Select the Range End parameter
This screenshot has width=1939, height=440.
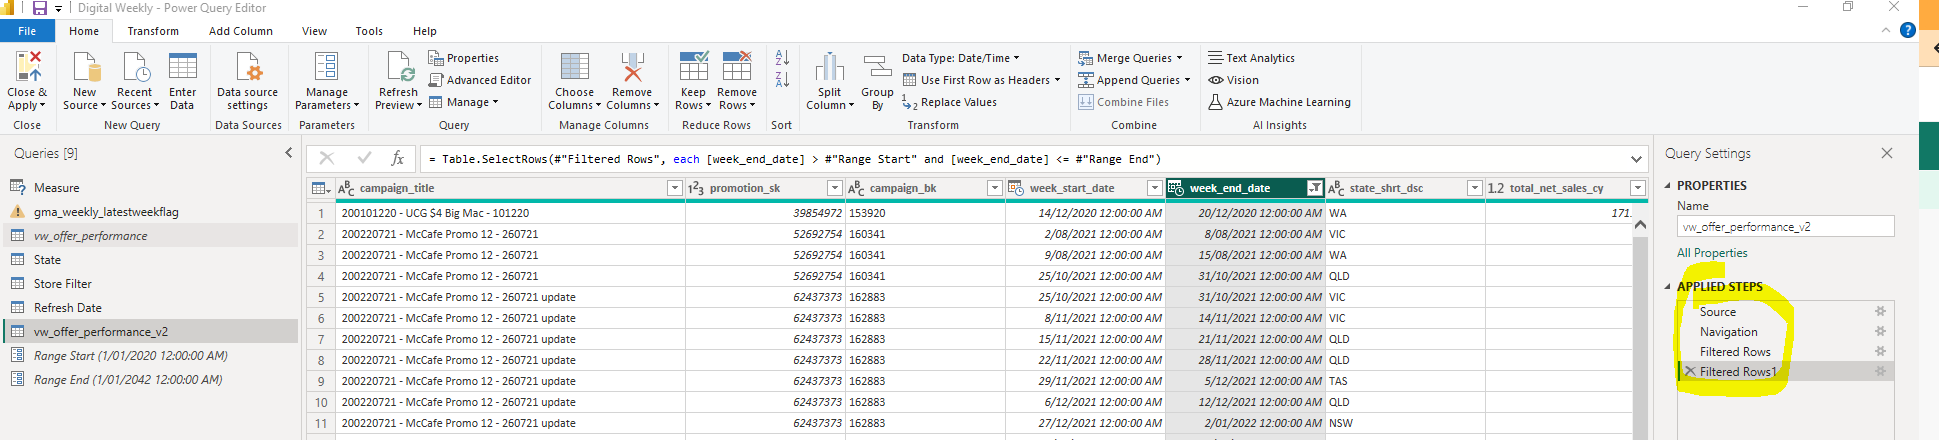(x=151, y=379)
